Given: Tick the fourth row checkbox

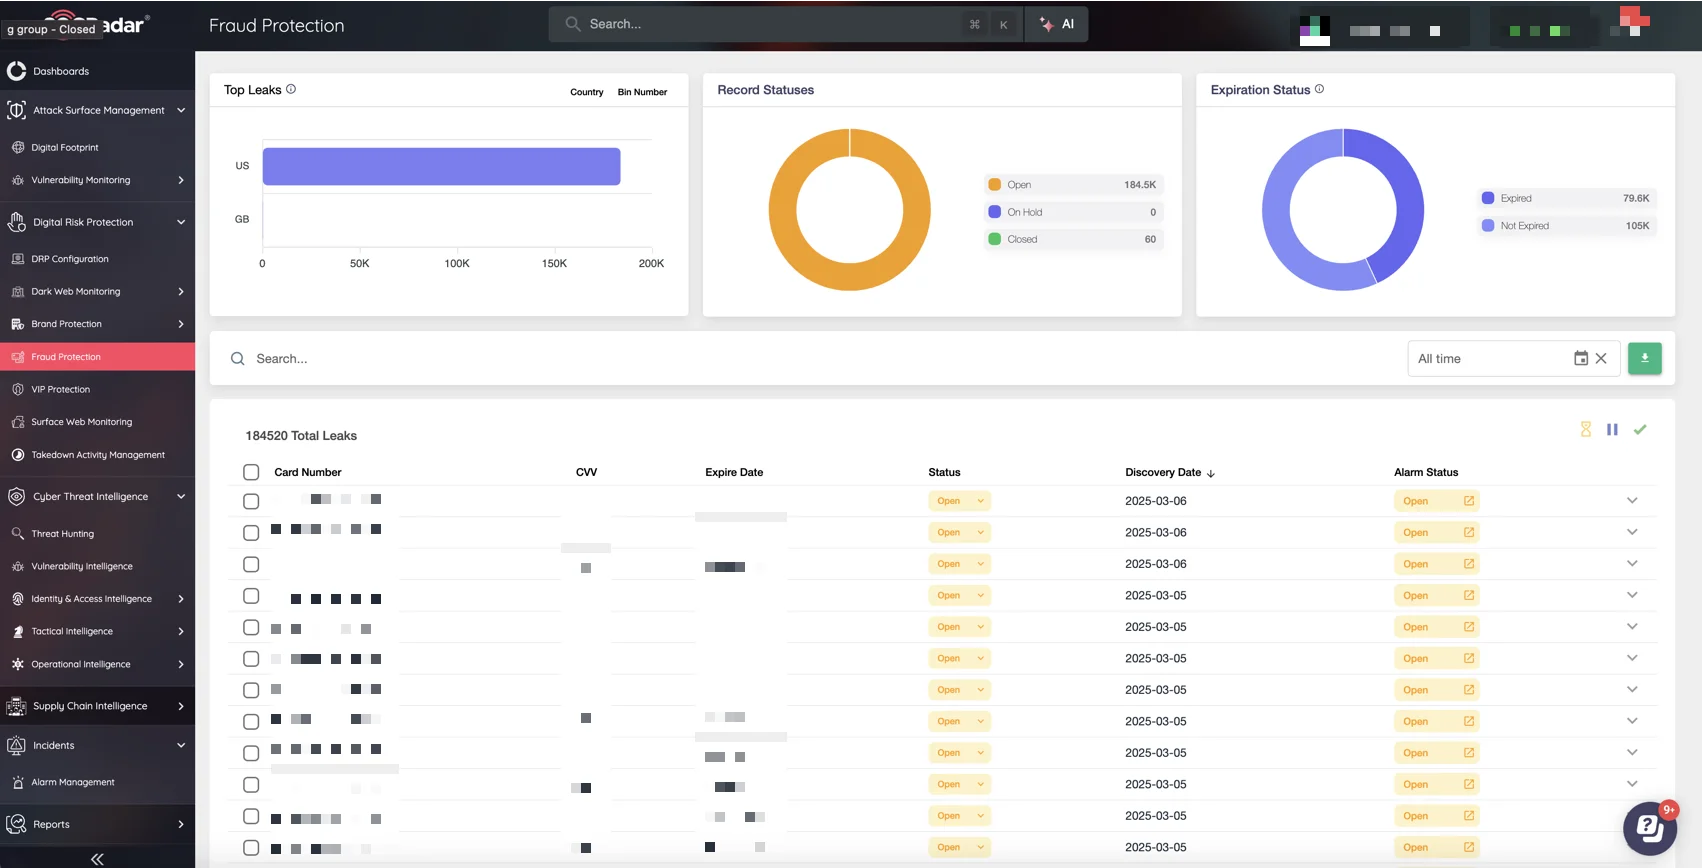Looking at the screenshot, I should pyautogui.click(x=251, y=596).
